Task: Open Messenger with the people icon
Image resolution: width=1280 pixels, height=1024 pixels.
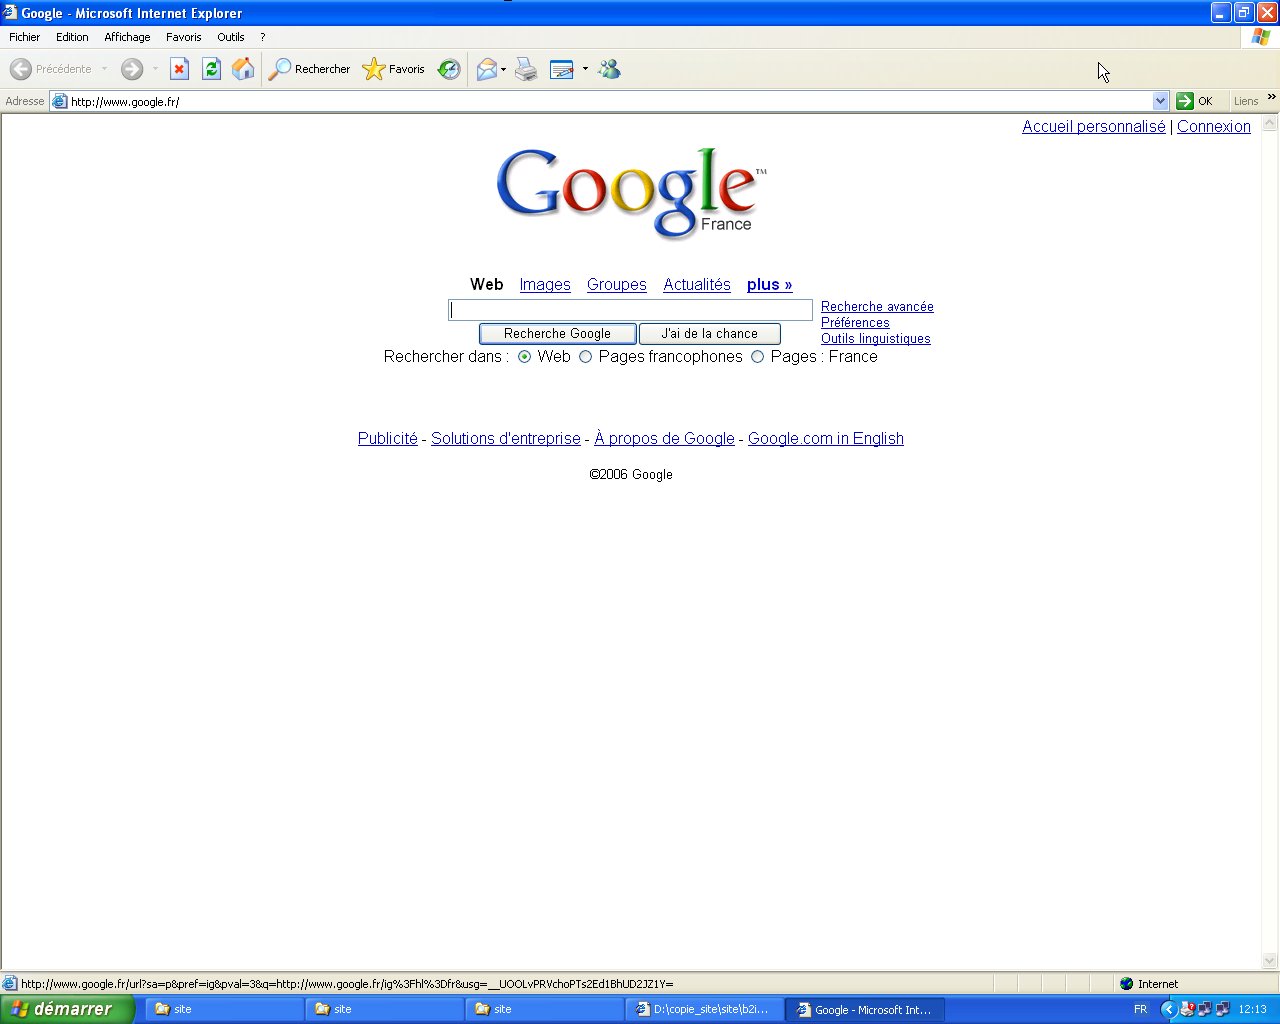Action: (609, 69)
